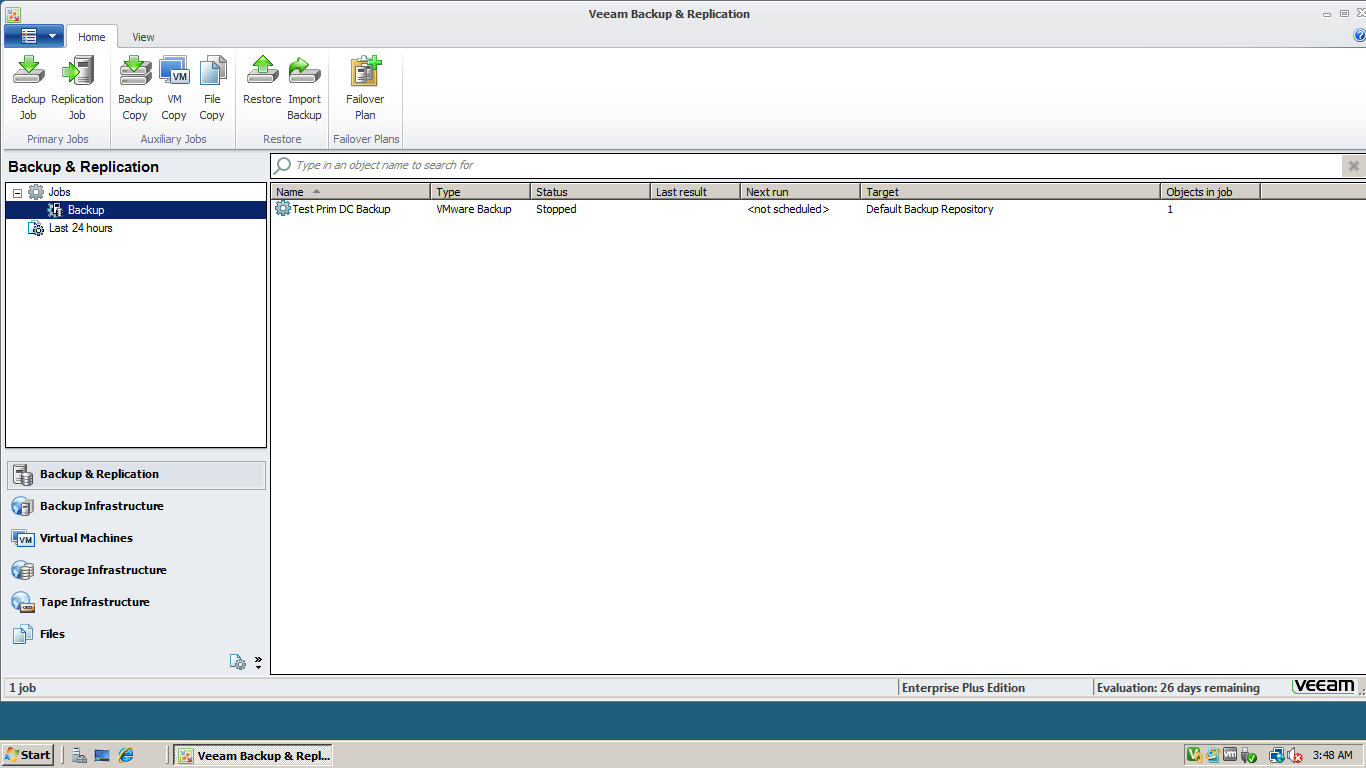Select the Last 24 hours tree node
1366x768 pixels.
(80, 228)
